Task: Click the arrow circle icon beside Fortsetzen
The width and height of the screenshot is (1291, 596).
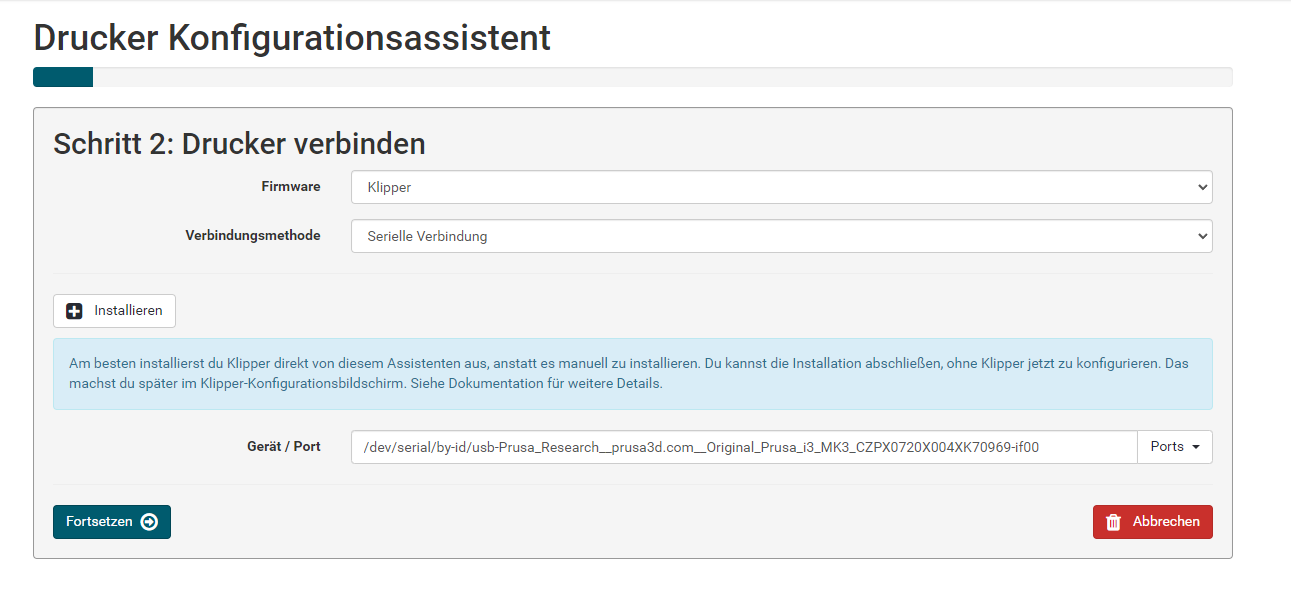Action: coord(149,522)
